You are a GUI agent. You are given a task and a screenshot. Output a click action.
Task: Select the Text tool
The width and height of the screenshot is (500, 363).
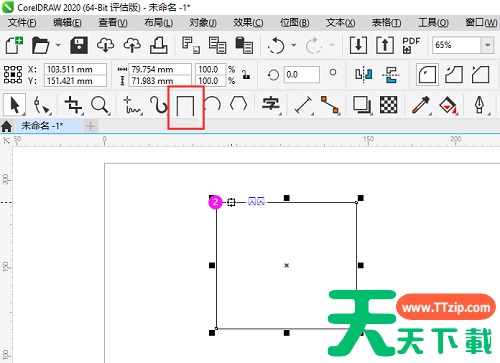pos(271,104)
